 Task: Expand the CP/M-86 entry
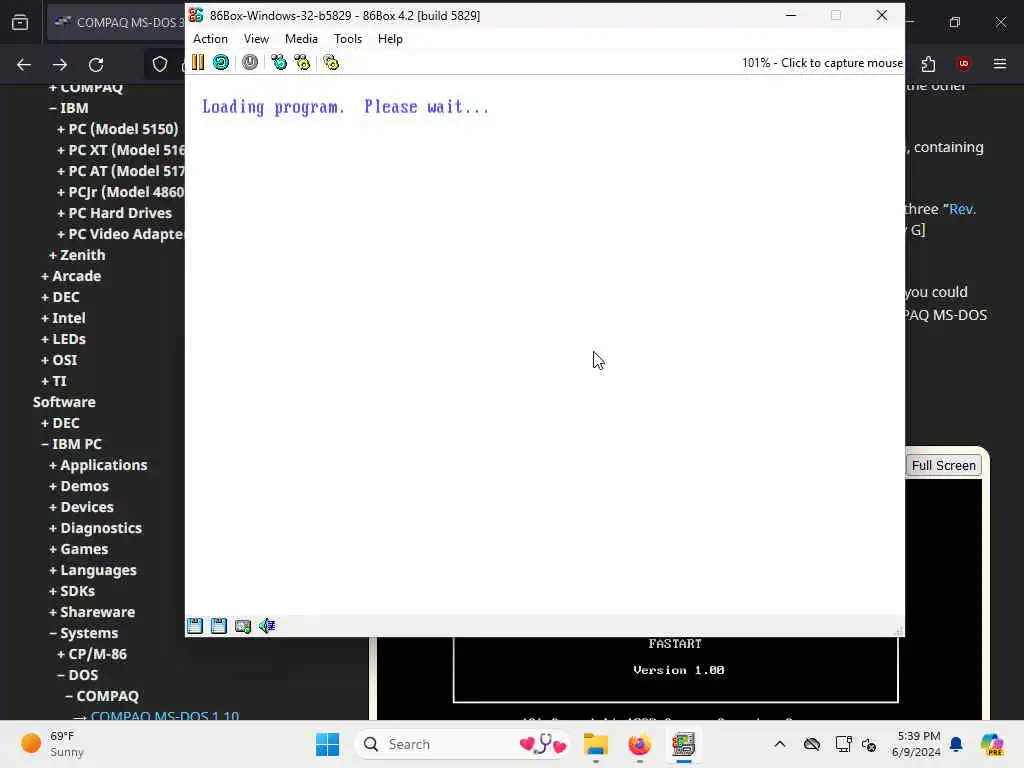tap(91, 654)
